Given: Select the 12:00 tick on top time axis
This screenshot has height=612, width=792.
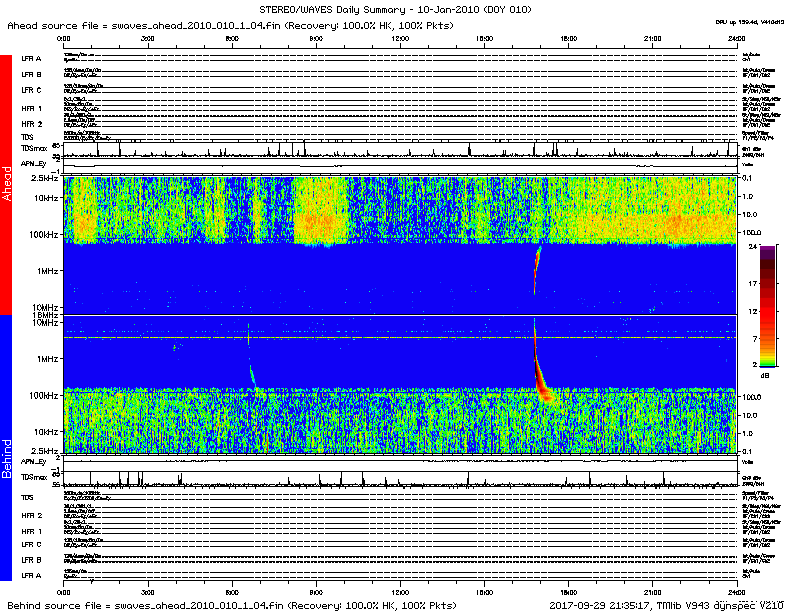Looking at the screenshot, I should (400, 37).
